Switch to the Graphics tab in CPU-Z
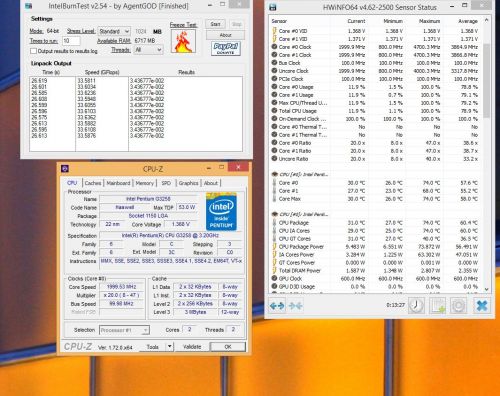The image size is (500, 396). click(188, 183)
